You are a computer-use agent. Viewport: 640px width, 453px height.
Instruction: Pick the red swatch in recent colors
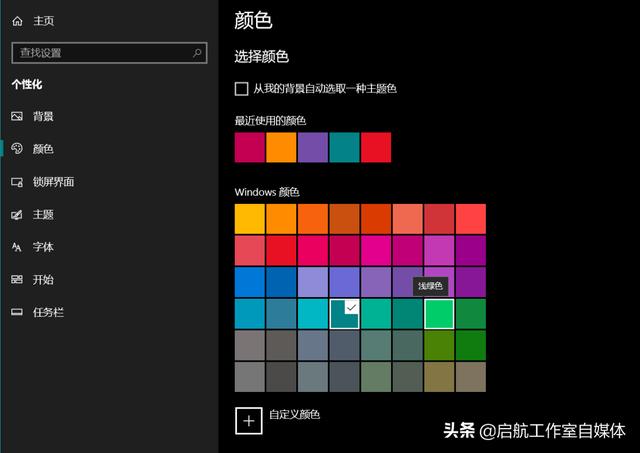pos(376,147)
